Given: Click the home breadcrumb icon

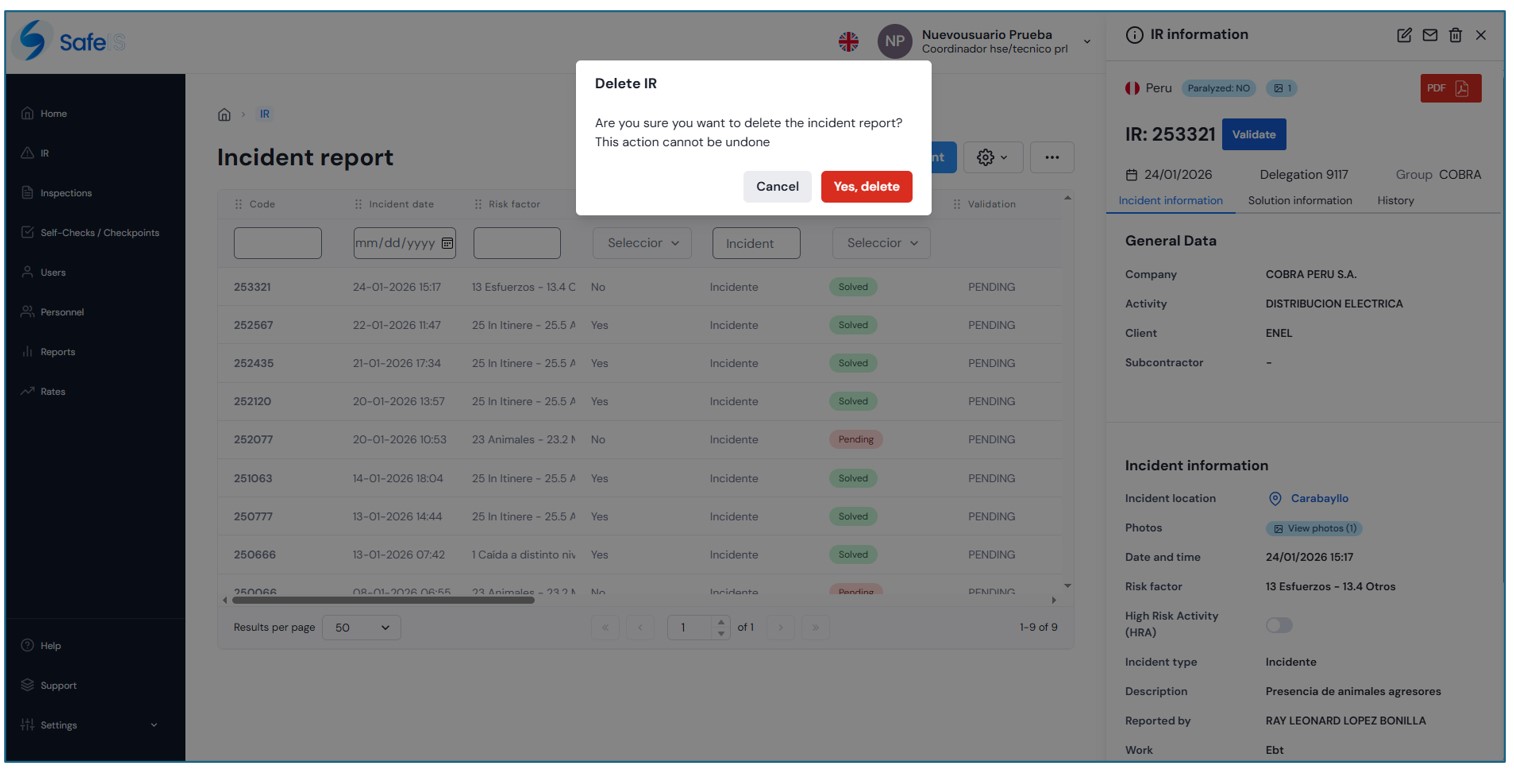Looking at the screenshot, I should coord(224,114).
